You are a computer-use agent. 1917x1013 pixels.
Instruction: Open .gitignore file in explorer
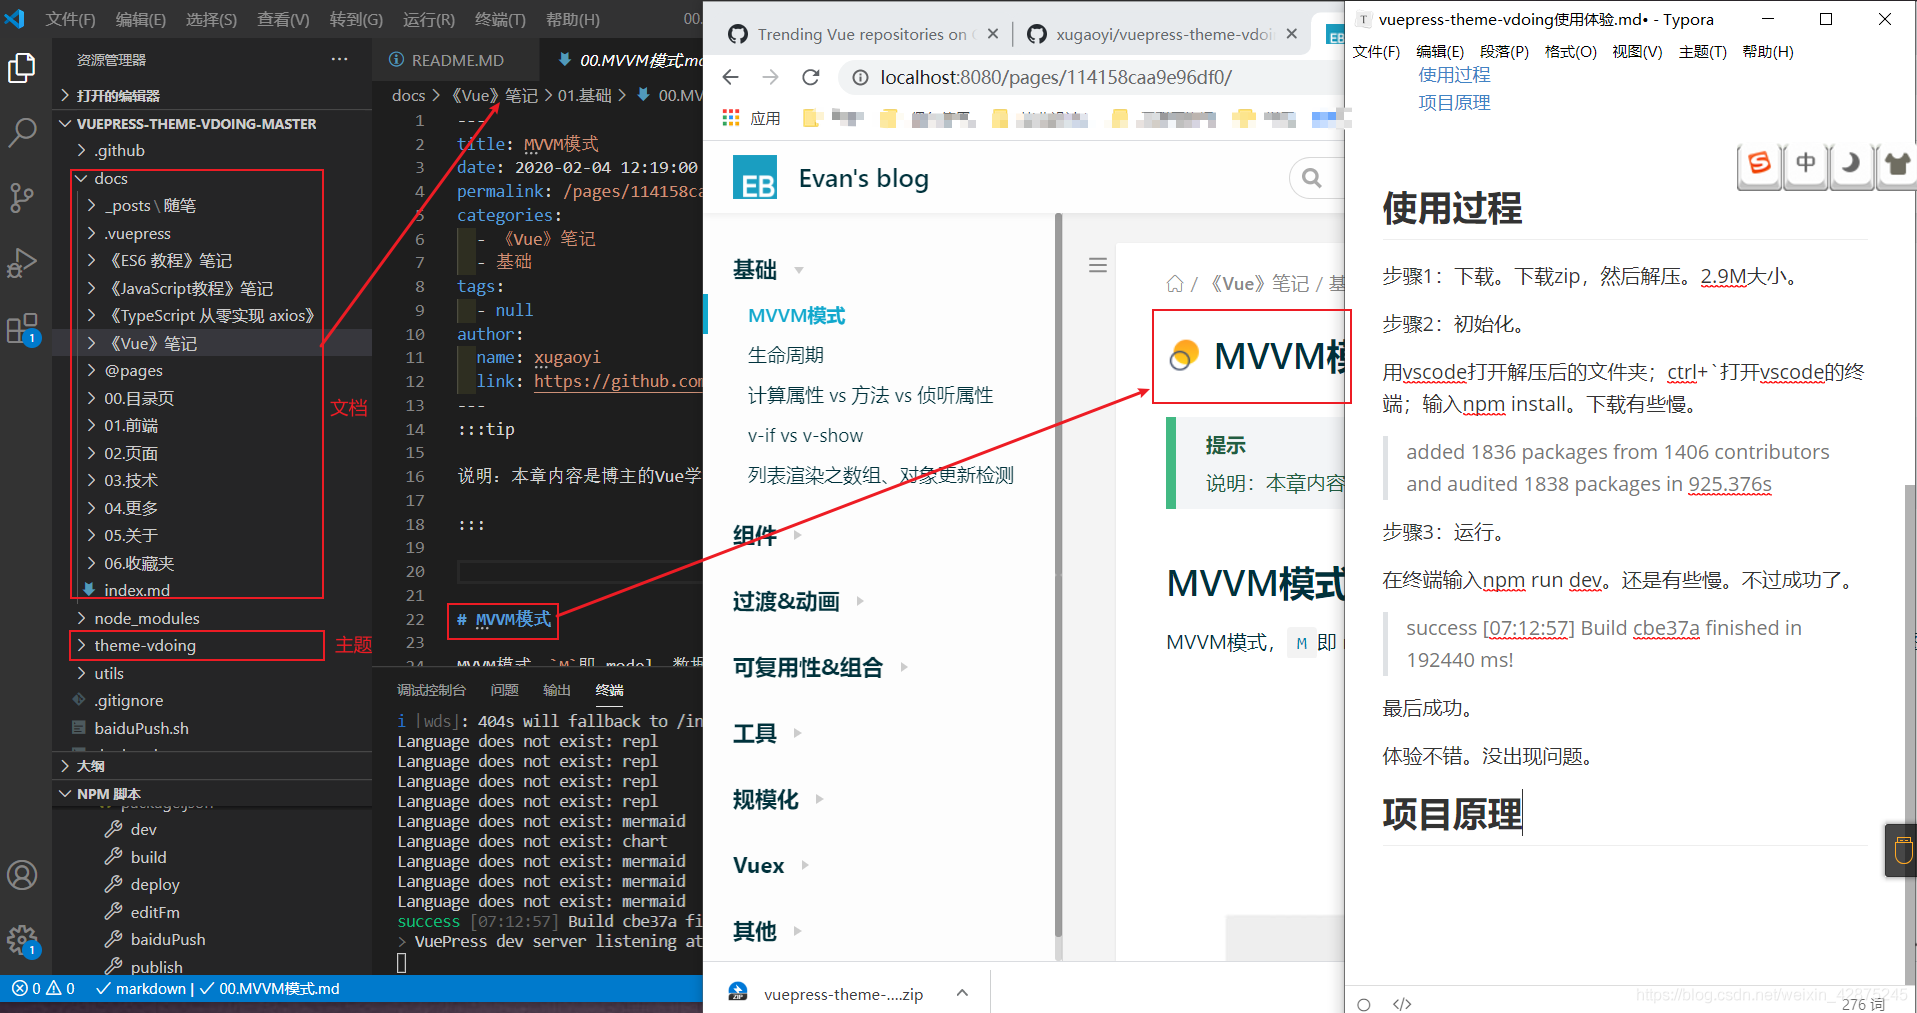click(129, 700)
